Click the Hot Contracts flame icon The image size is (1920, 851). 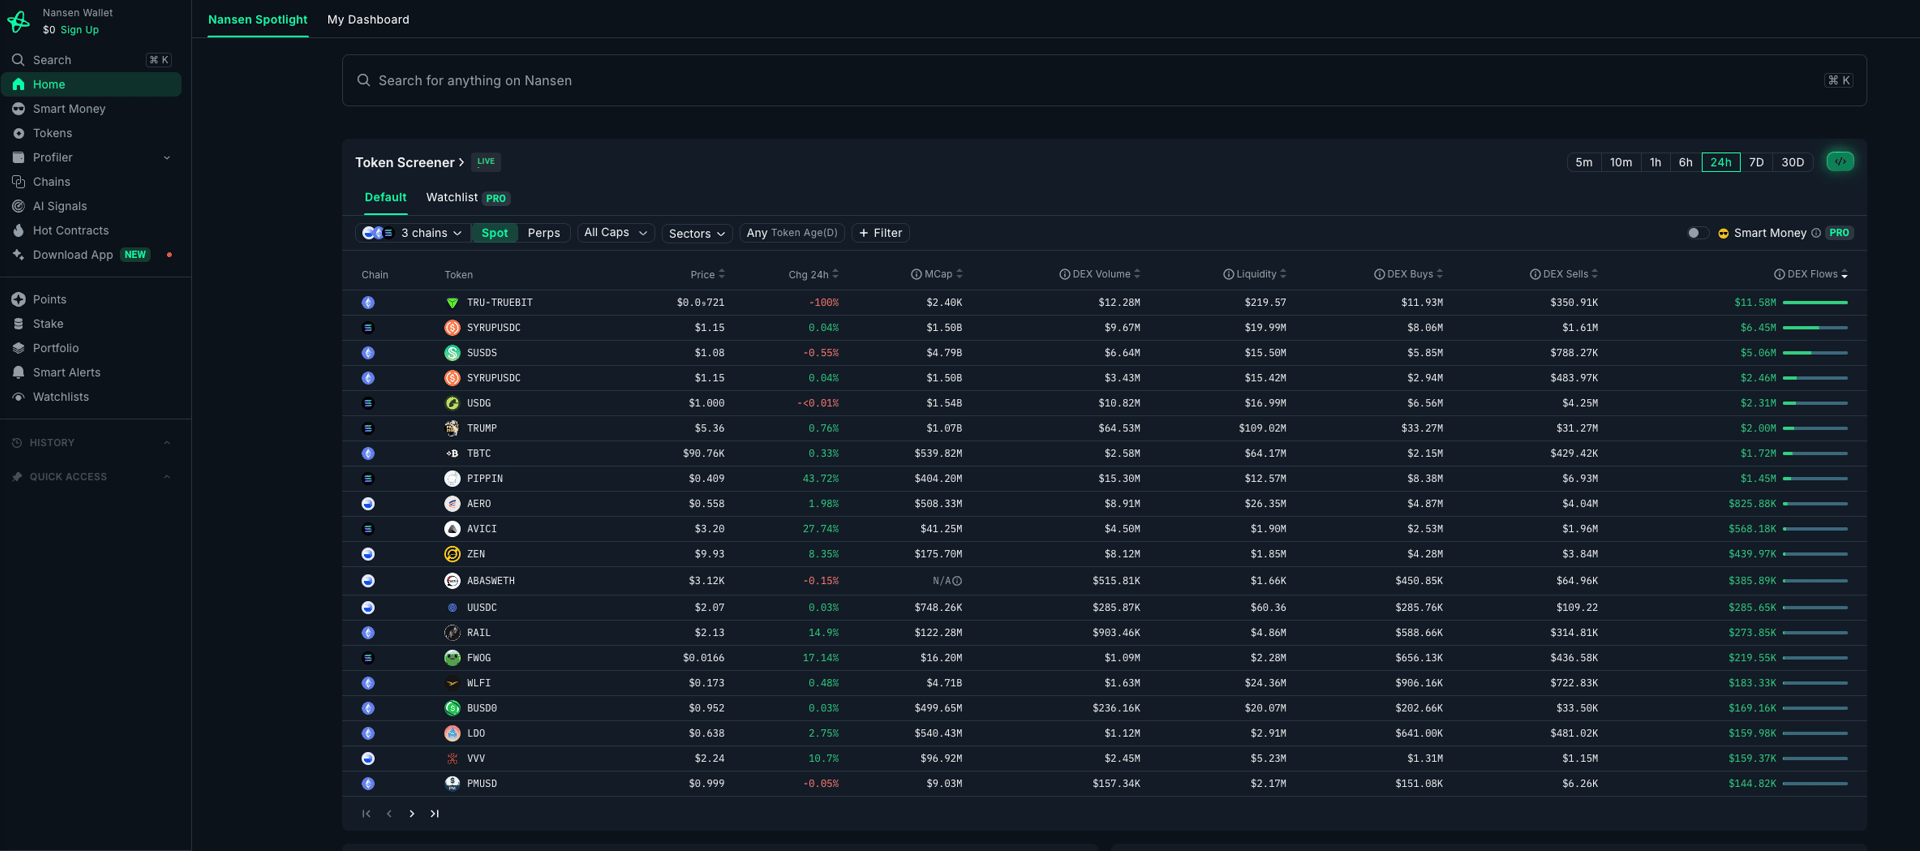point(18,230)
